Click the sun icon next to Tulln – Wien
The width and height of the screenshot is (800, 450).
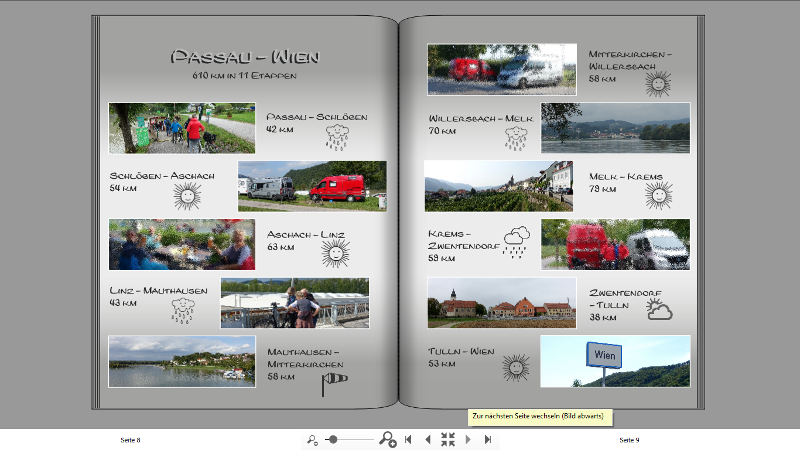[515, 368]
